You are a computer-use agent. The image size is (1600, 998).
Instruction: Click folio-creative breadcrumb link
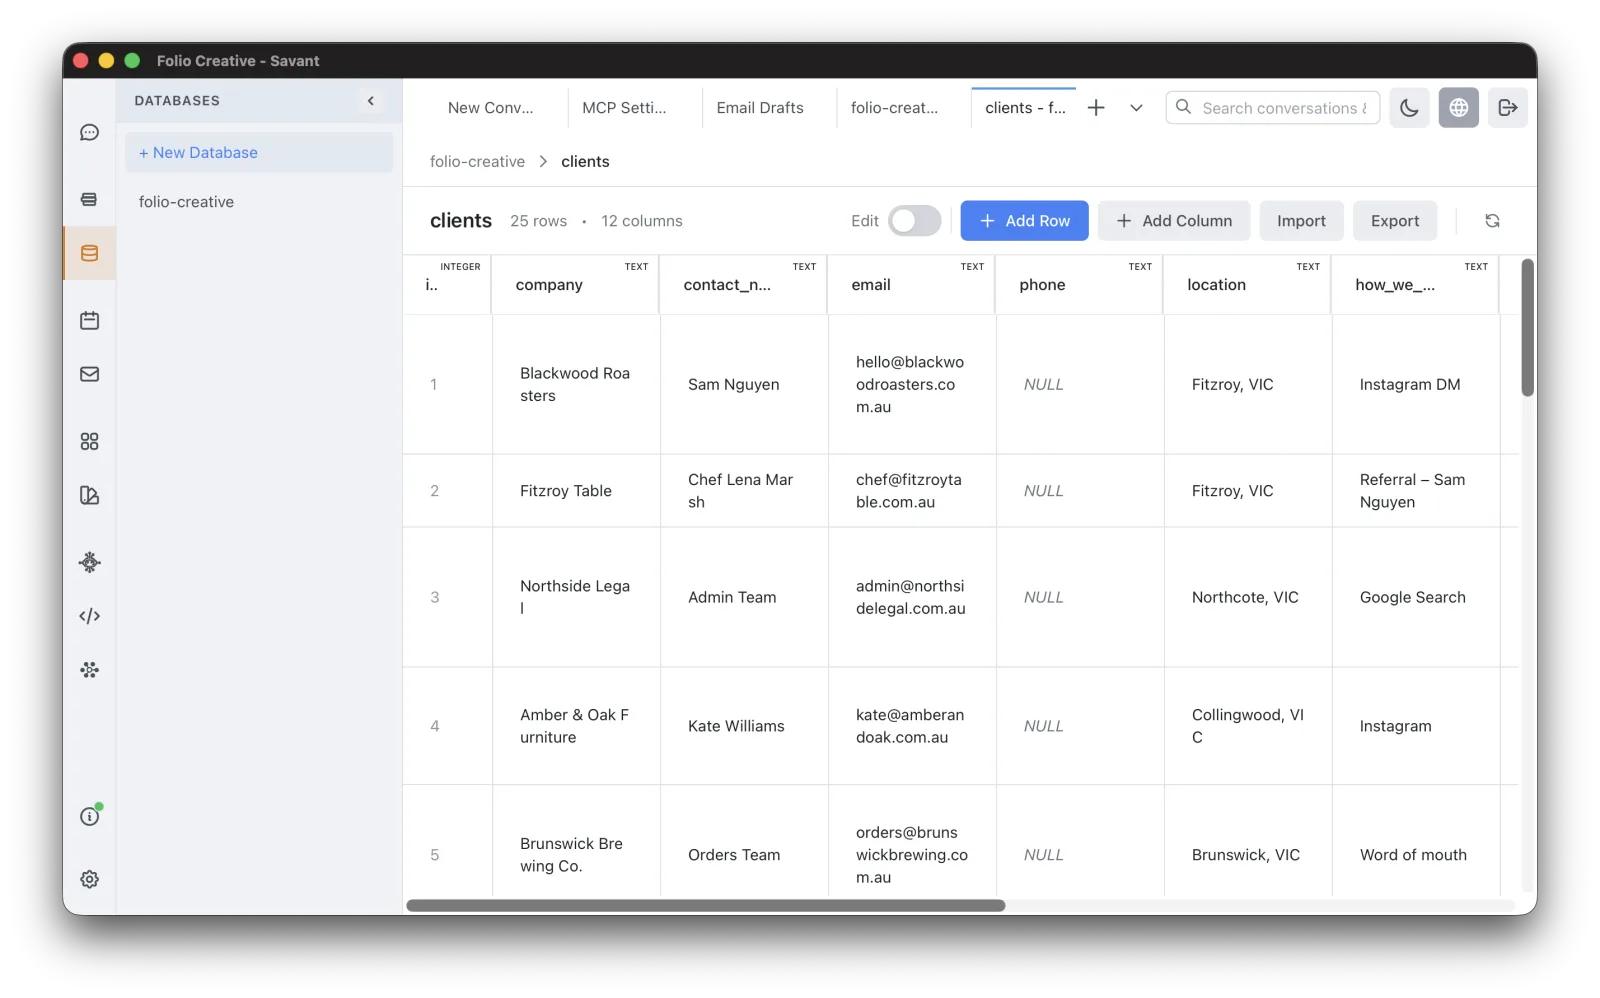coord(477,162)
